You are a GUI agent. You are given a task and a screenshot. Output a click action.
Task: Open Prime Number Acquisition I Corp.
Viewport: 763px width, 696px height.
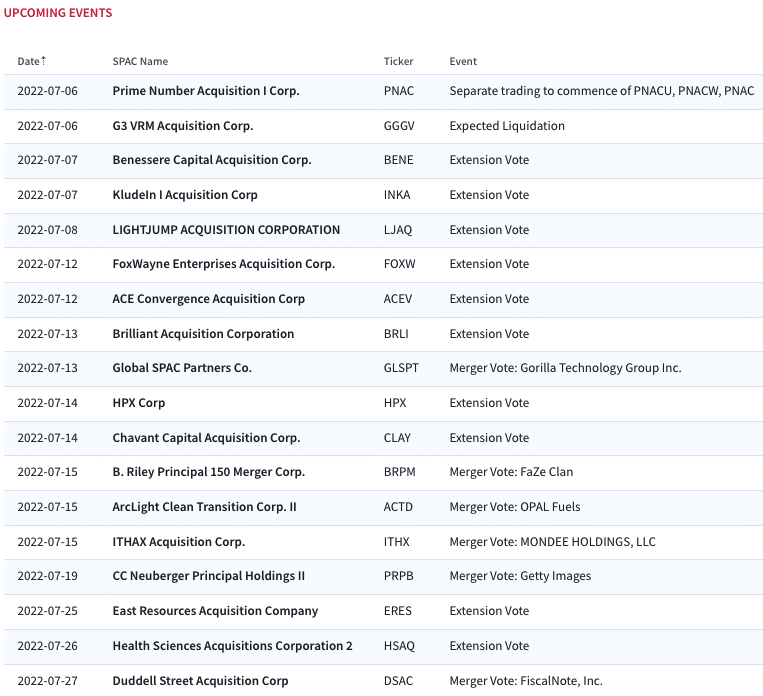pyautogui.click(x=206, y=91)
